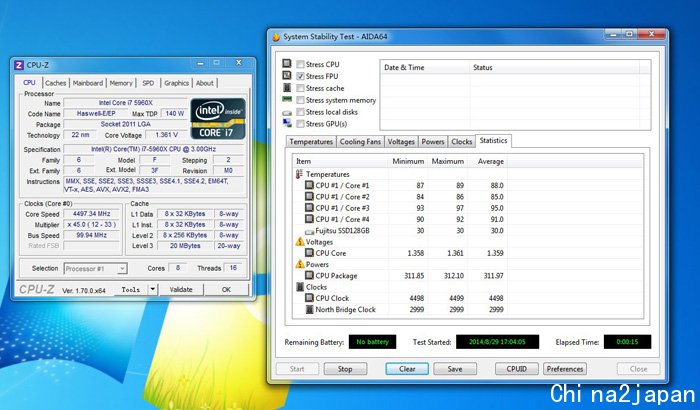Viewport: 700px width, 410px height.
Task: Click the North Bridge Clock row icon
Action: pos(309,309)
